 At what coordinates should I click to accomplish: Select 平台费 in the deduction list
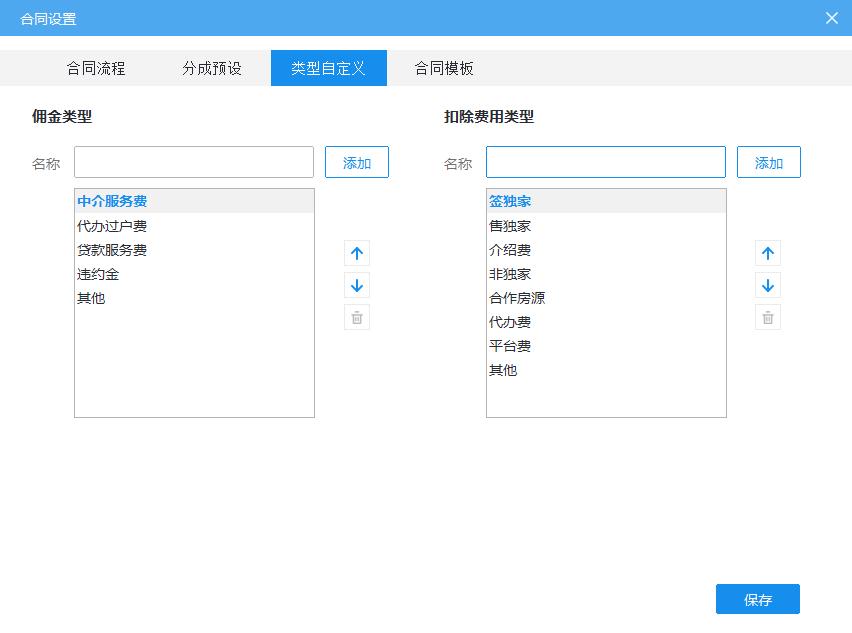507,345
